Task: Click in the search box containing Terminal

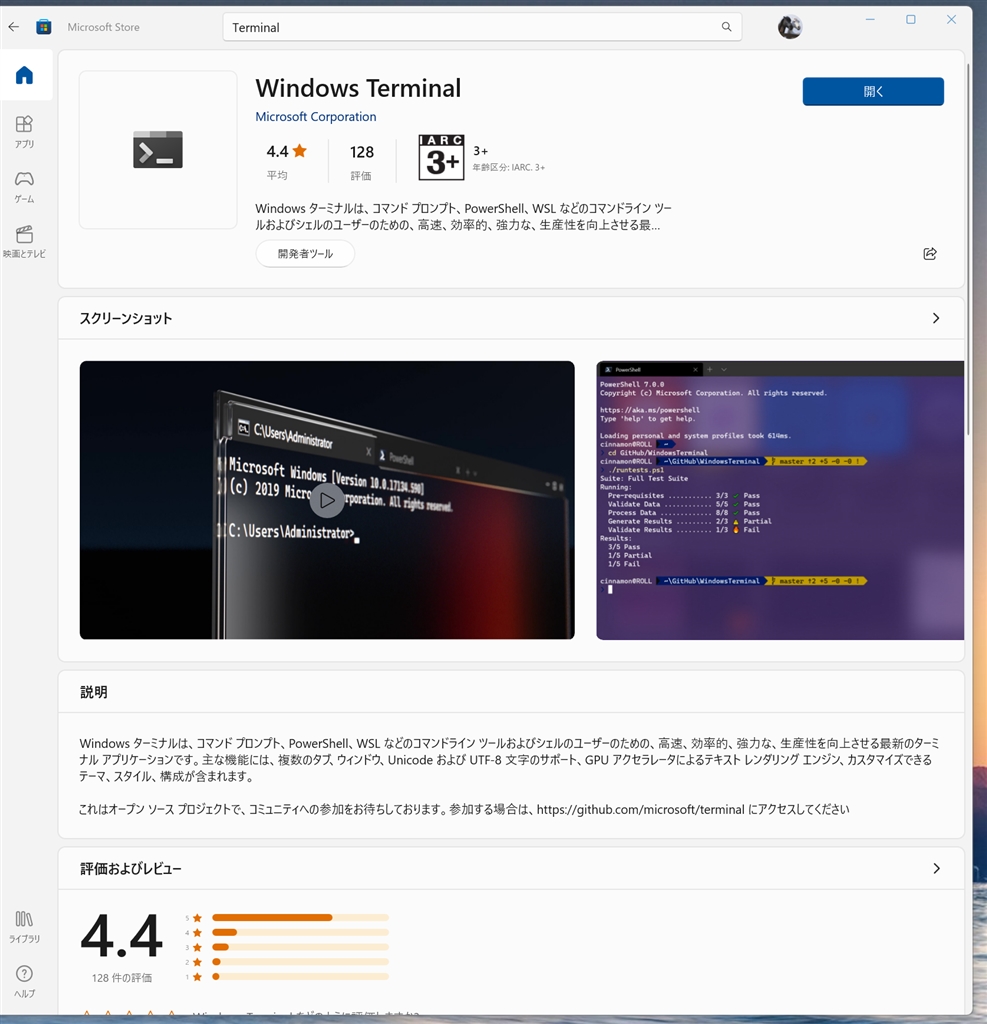Action: (x=482, y=27)
